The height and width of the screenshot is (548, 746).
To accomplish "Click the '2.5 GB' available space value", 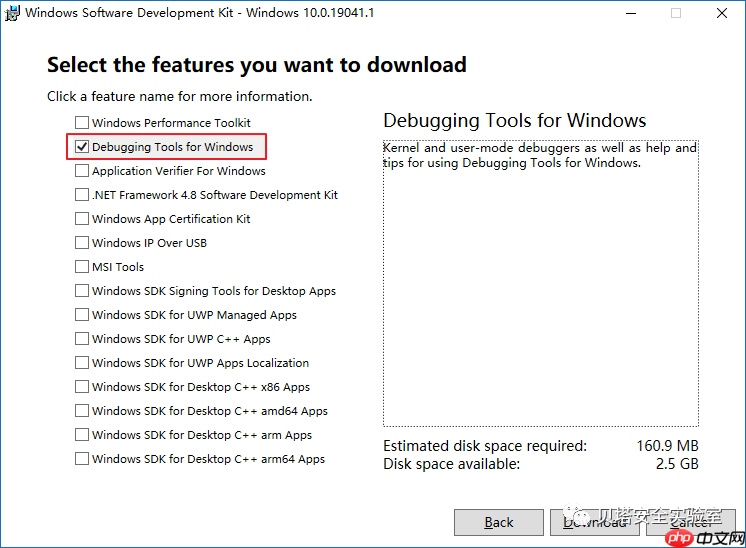I will pyautogui.click(x=677, y=464).
